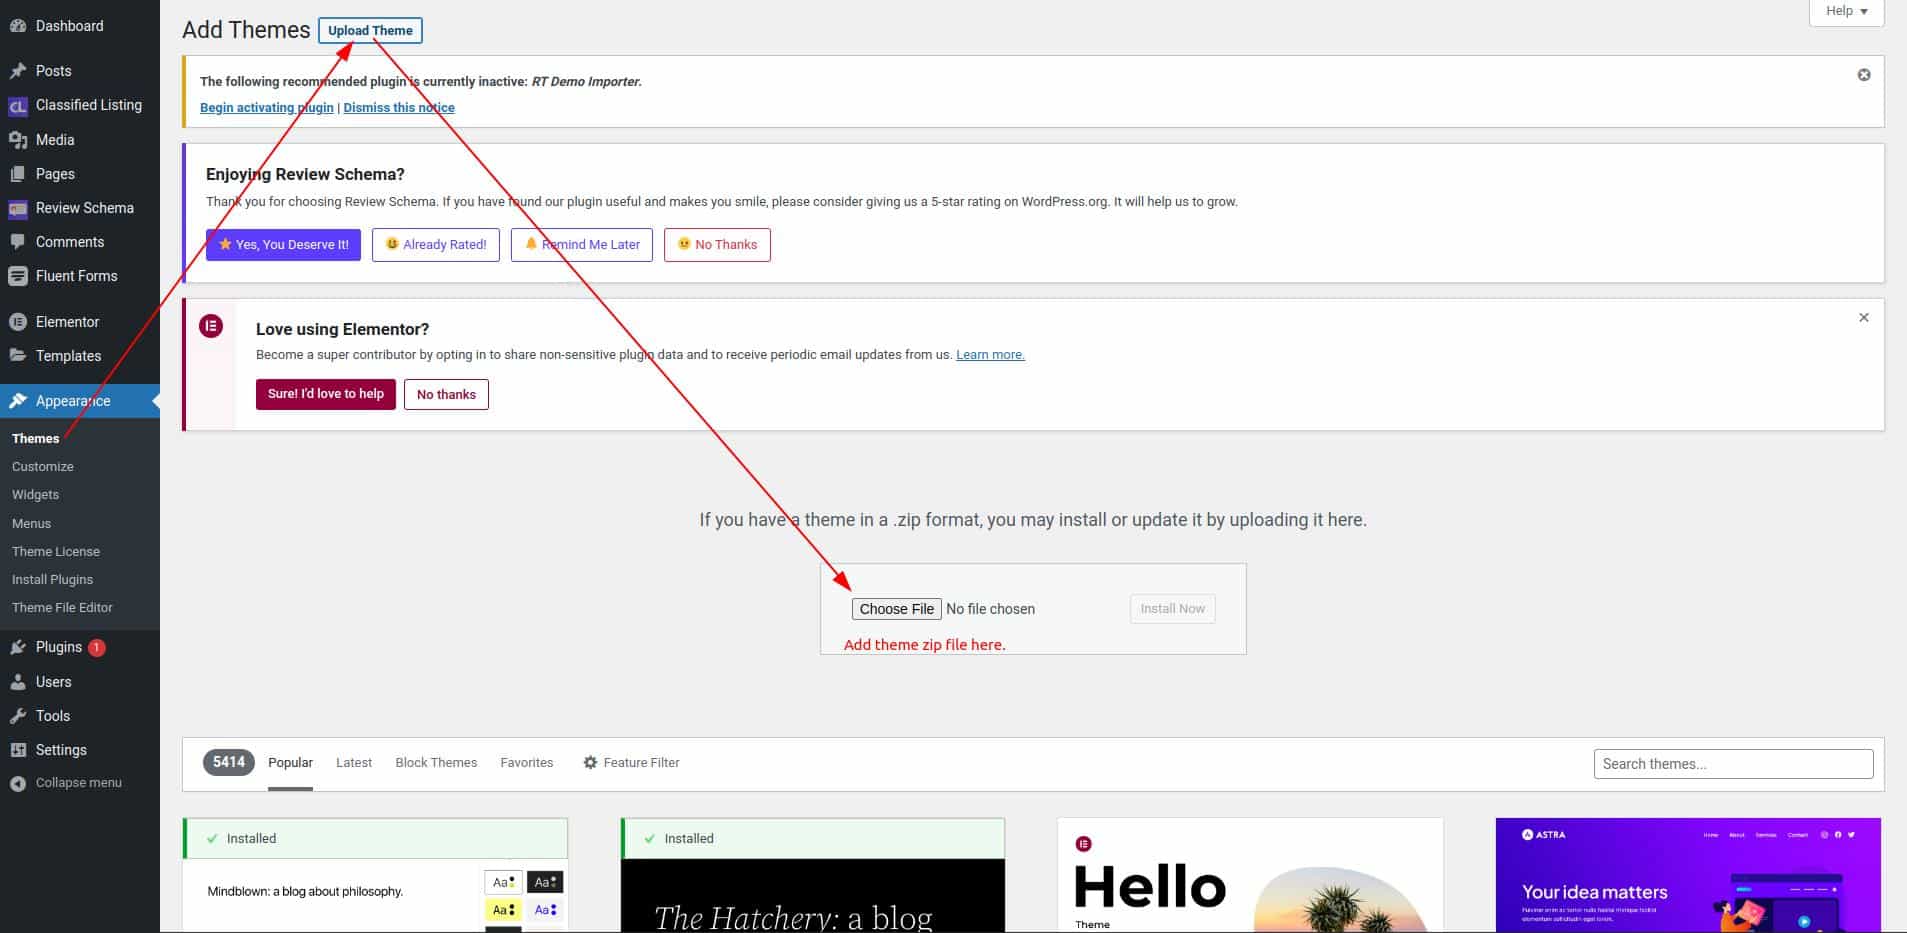Click the Choose File button
This screenshot has width=1907, height=933.
[897, 609]
